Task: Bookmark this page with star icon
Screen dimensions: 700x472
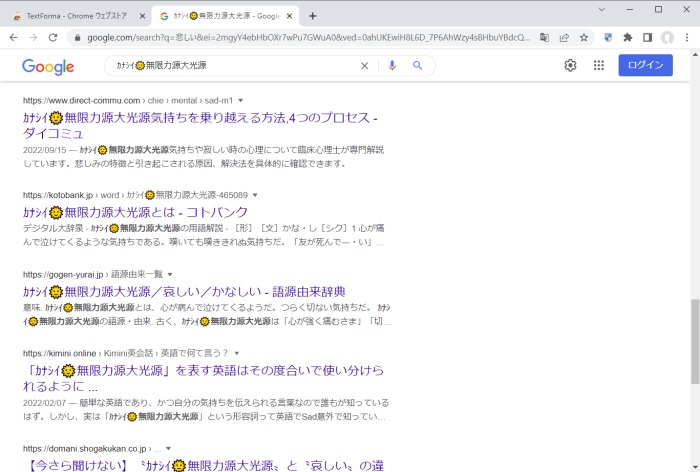Action: [584, 37]
